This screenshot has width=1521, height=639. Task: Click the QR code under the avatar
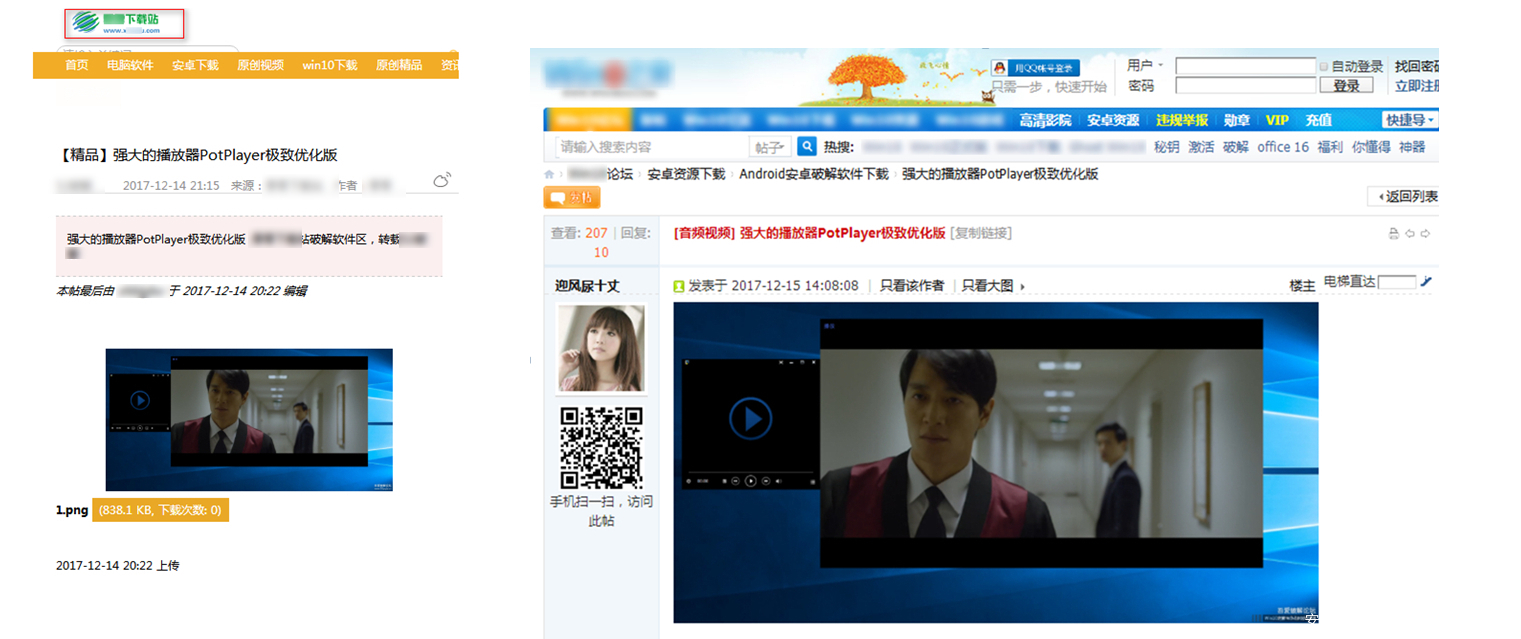601,447
